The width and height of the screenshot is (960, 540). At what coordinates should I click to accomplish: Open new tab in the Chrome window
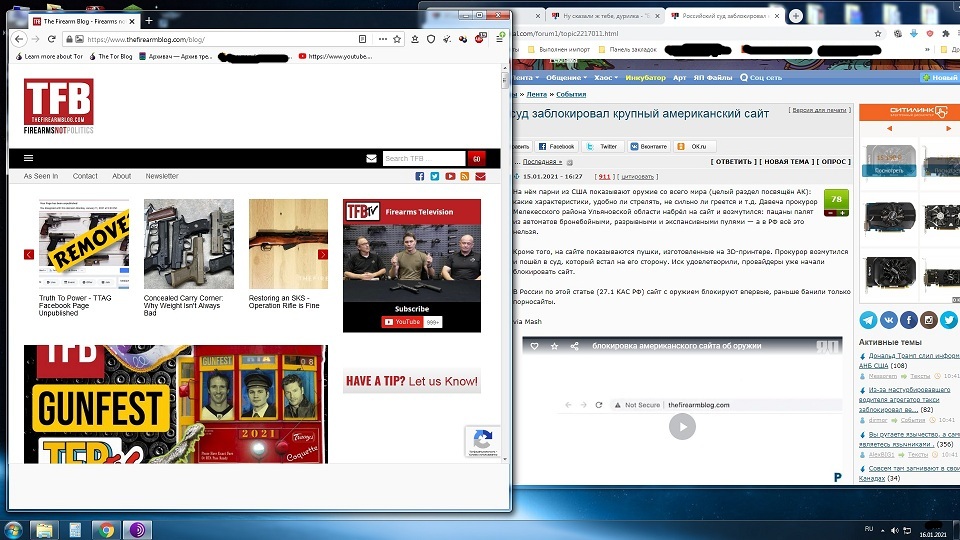[795, 16]
